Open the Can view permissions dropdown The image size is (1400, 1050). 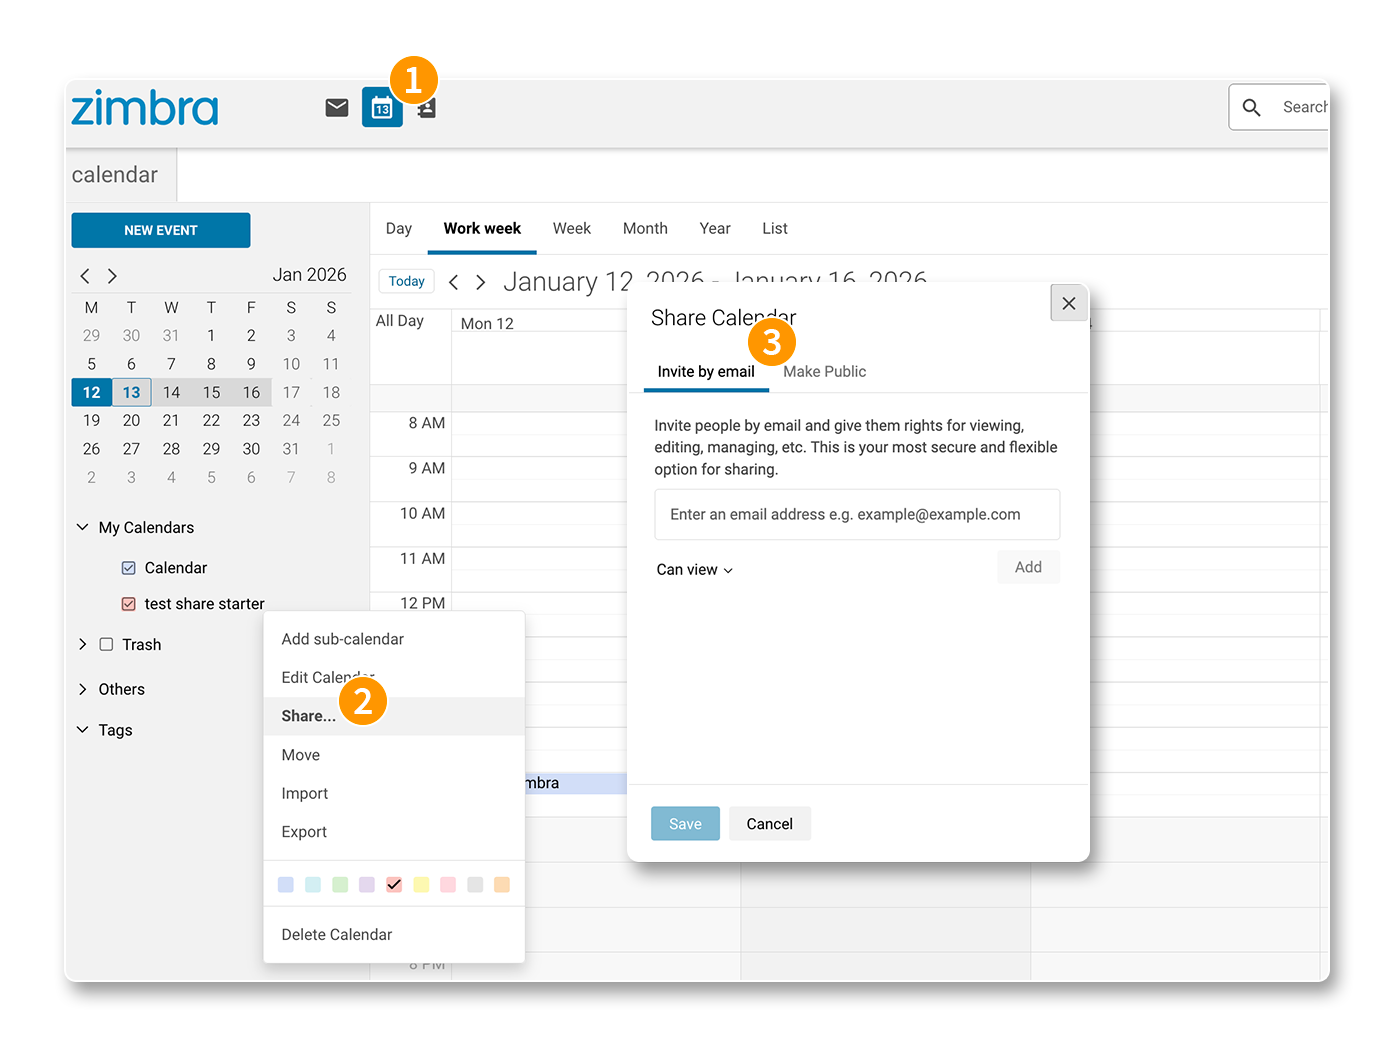click(694, 569)
